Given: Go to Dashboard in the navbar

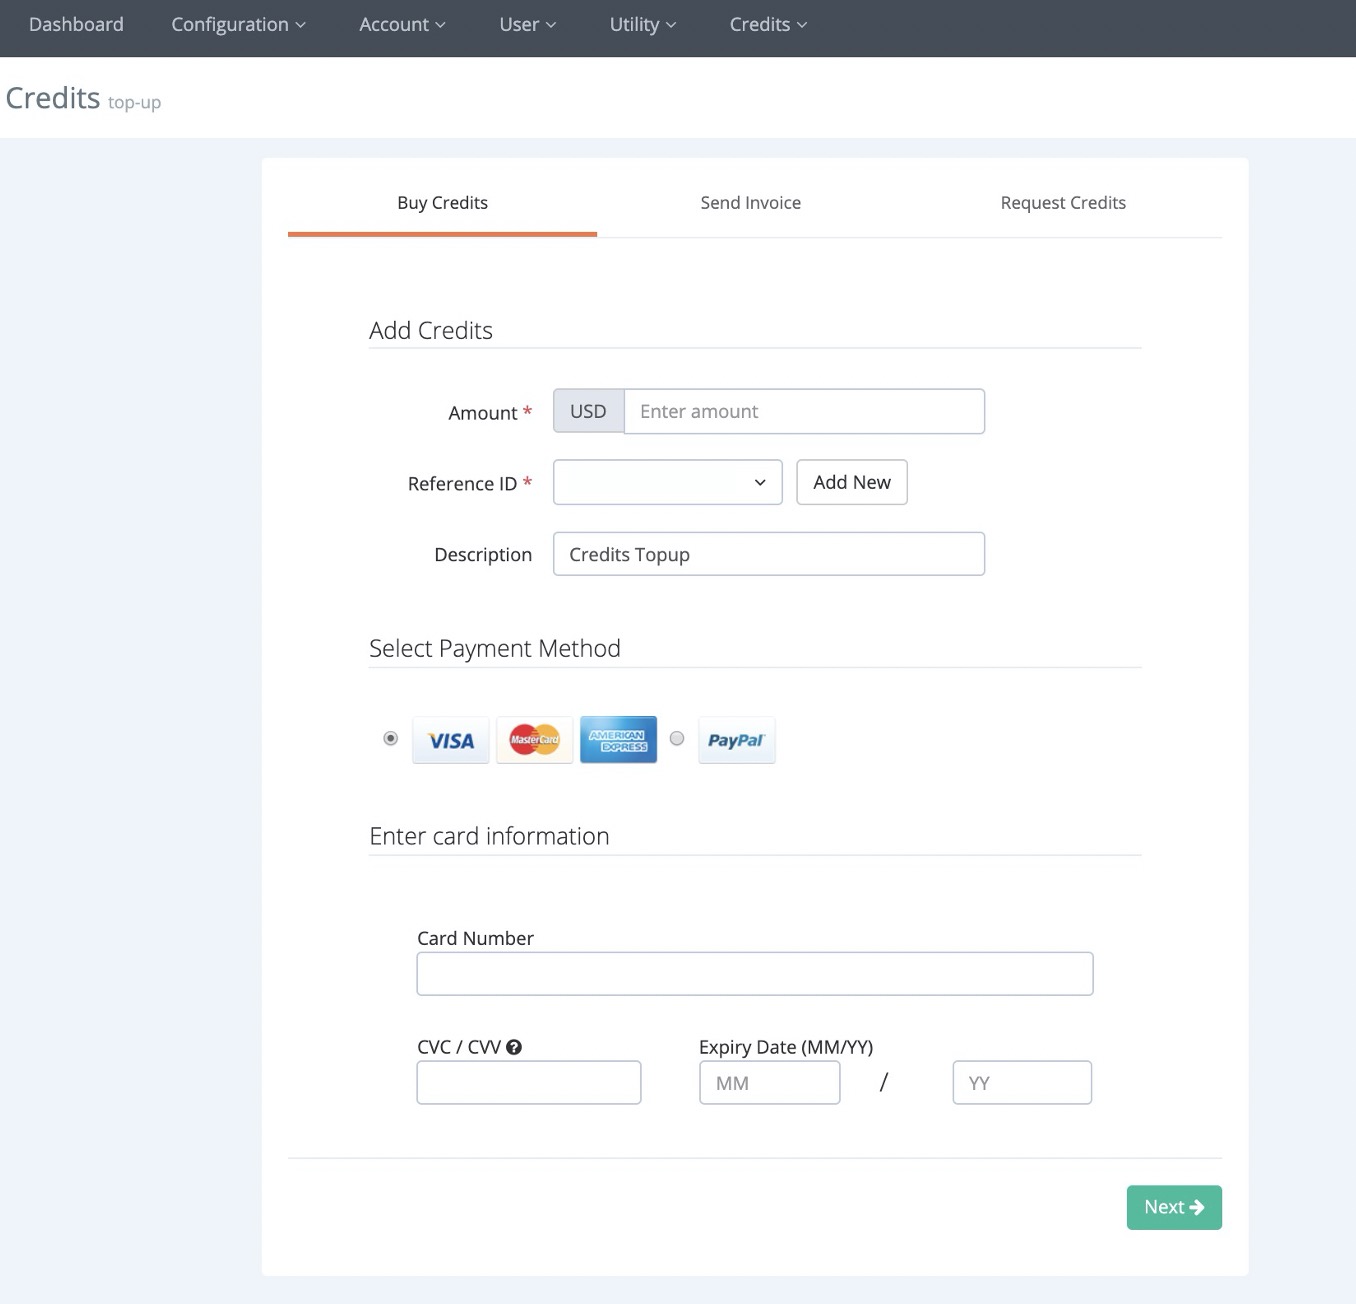Looking at the screenshot, I should pos(76,25).
